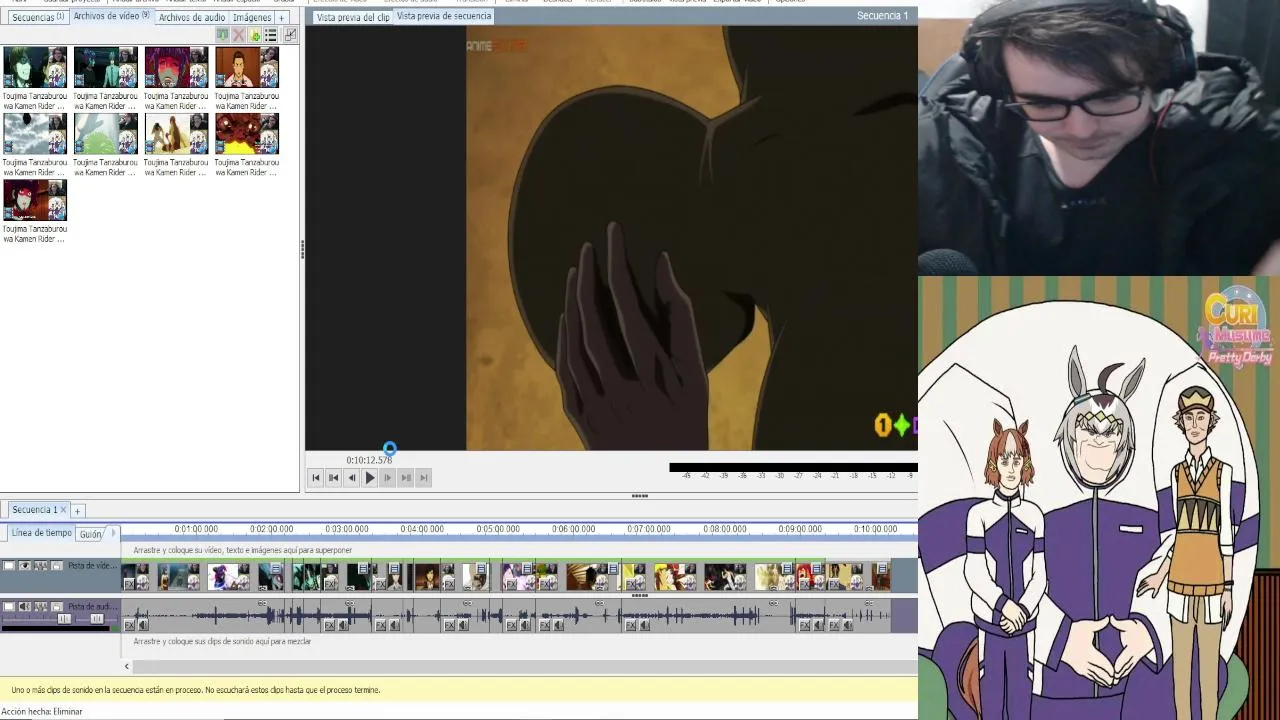Image resolution: width=1280 pixels, height=720 pixels.
Task: Expand the arrow next to the Guión tab
Action: point(113,533)
